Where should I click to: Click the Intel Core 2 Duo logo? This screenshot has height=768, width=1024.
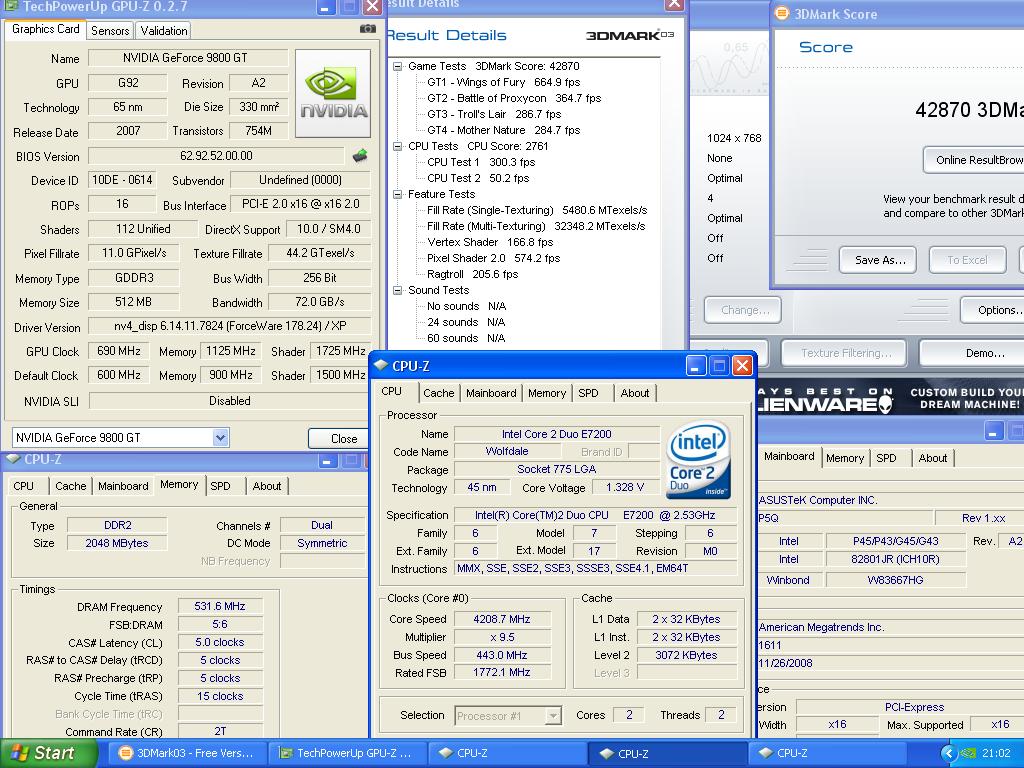point(698,460)
